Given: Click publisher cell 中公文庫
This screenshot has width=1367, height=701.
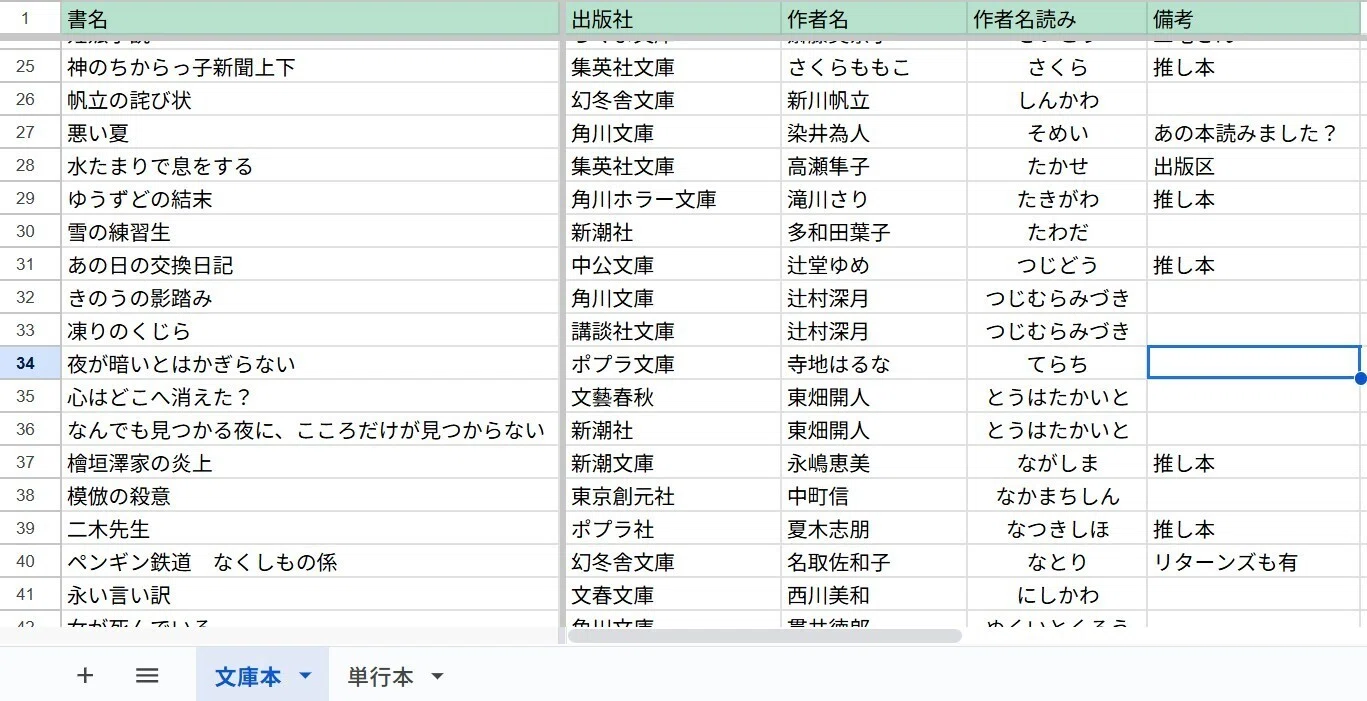Looking at the screenshot, I should [673, 265].
